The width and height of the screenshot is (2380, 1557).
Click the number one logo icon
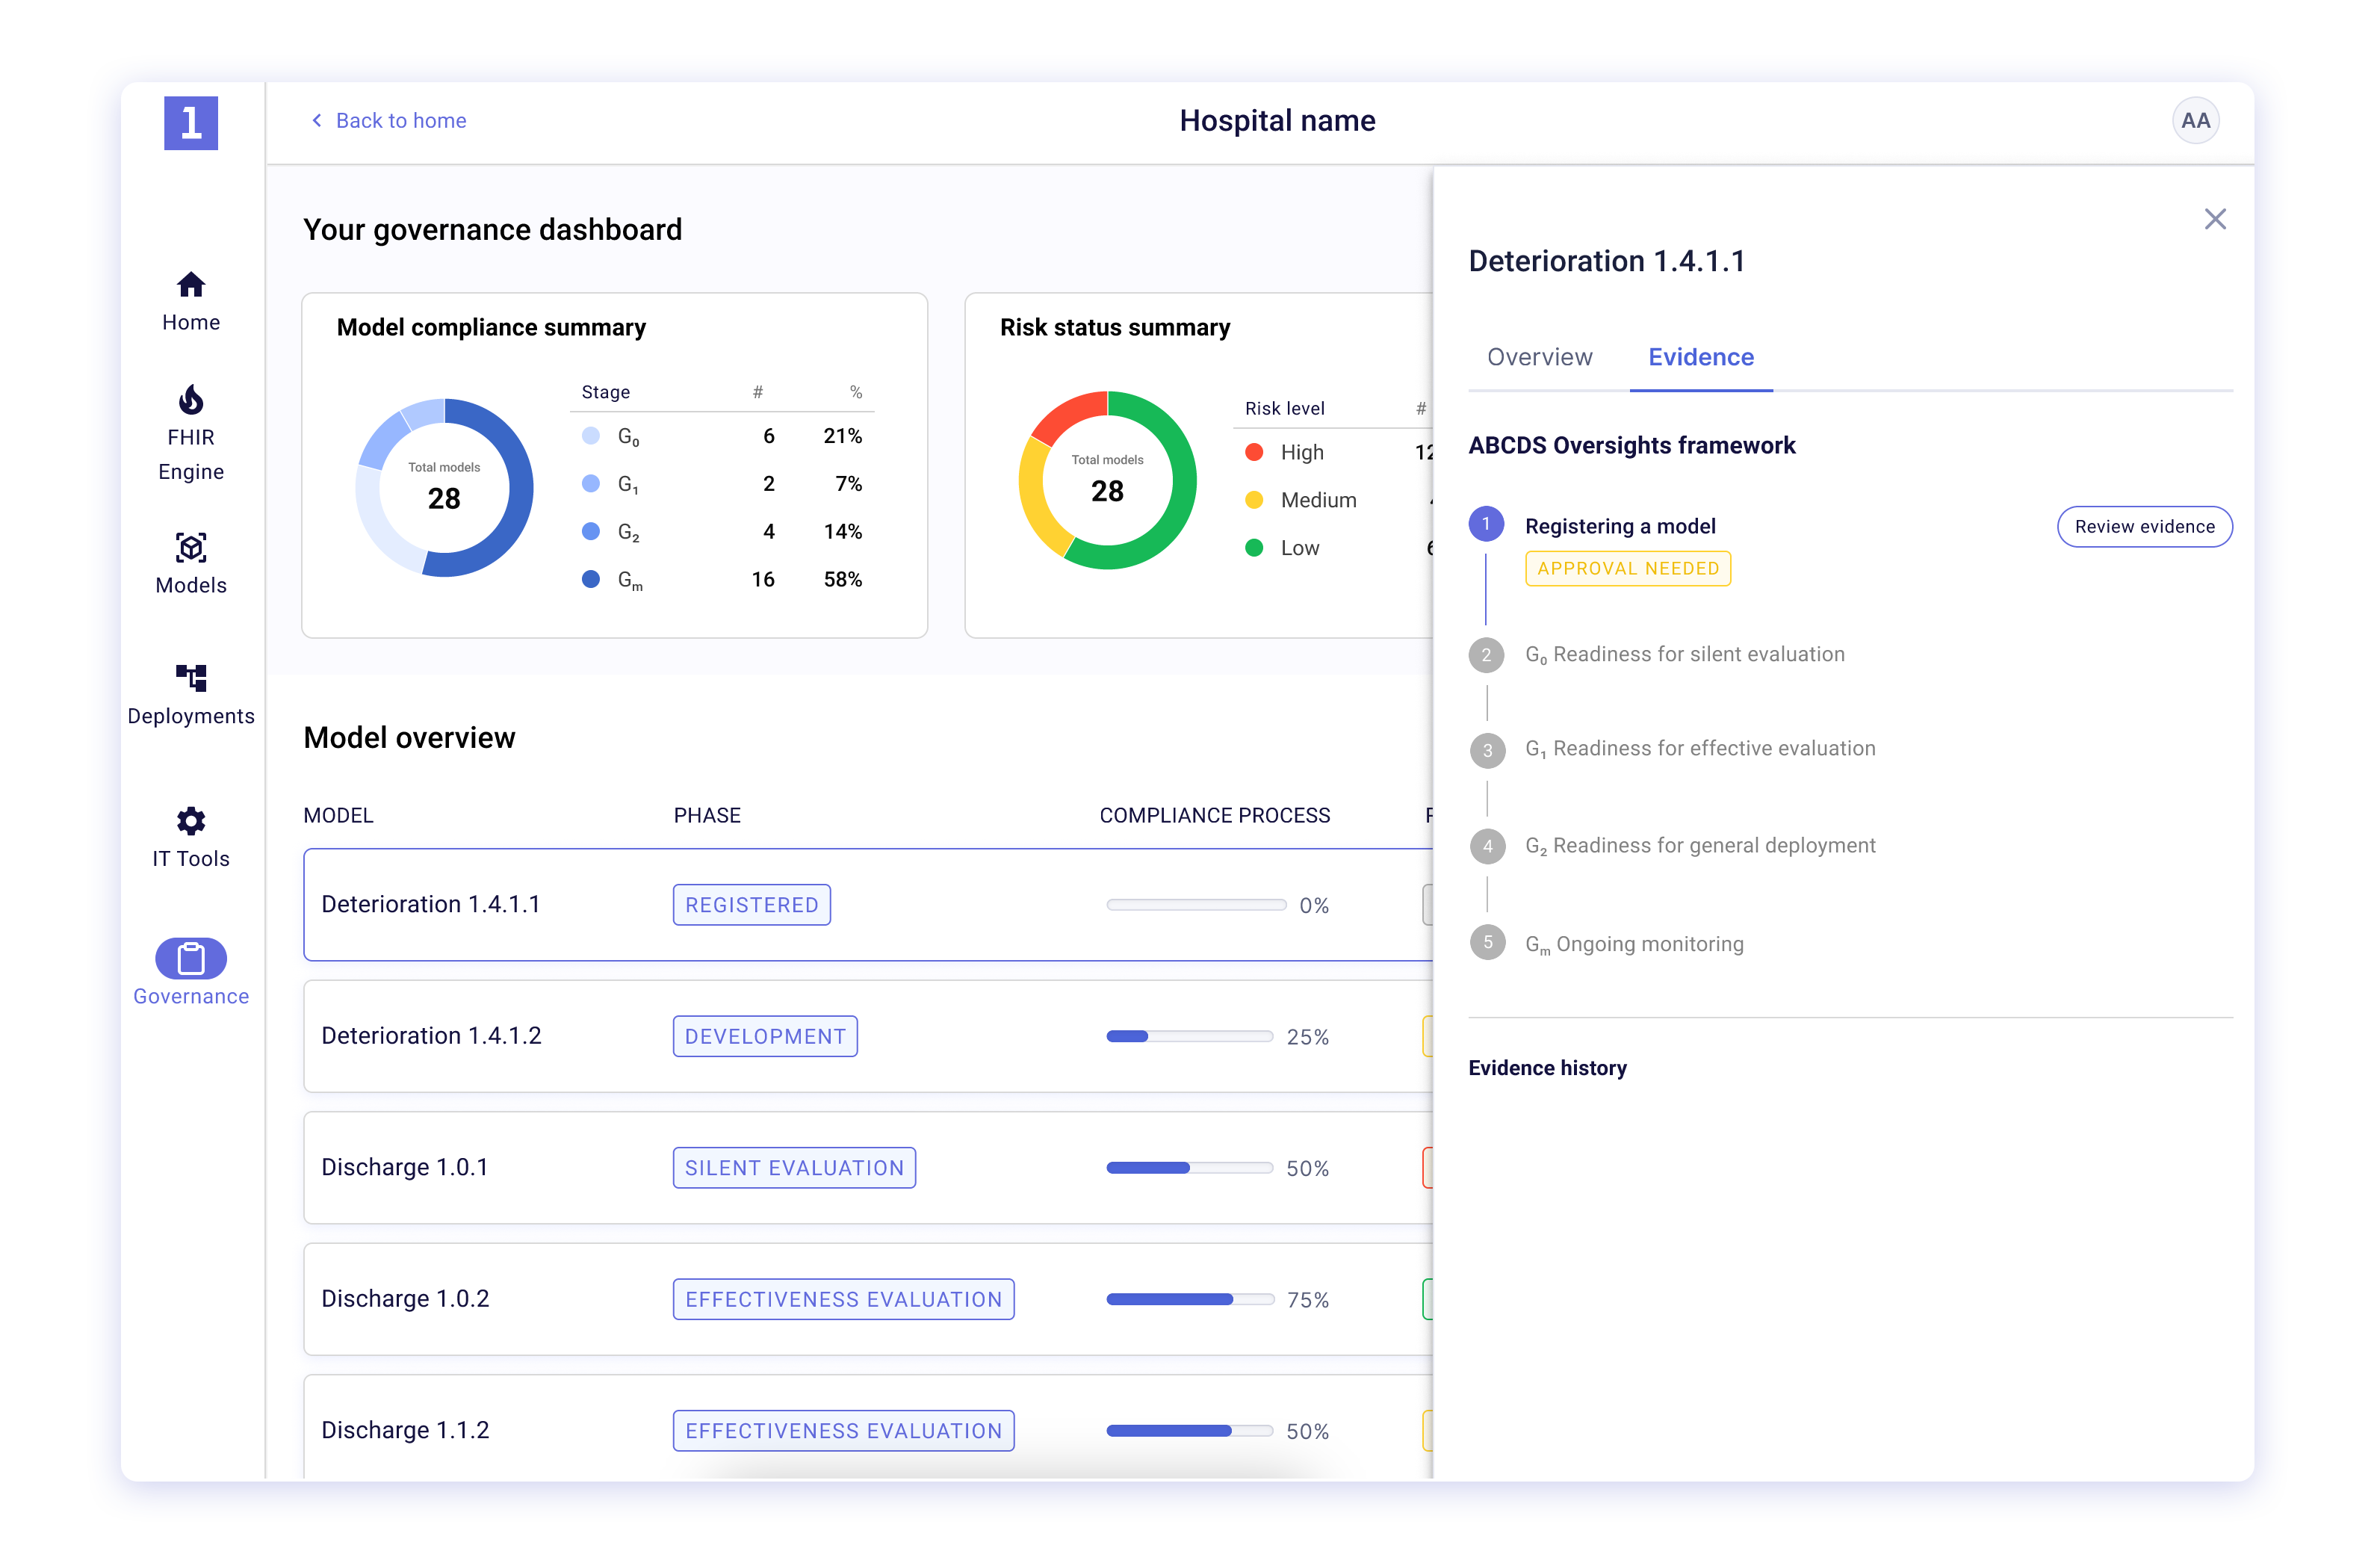(x=191, y=123)
